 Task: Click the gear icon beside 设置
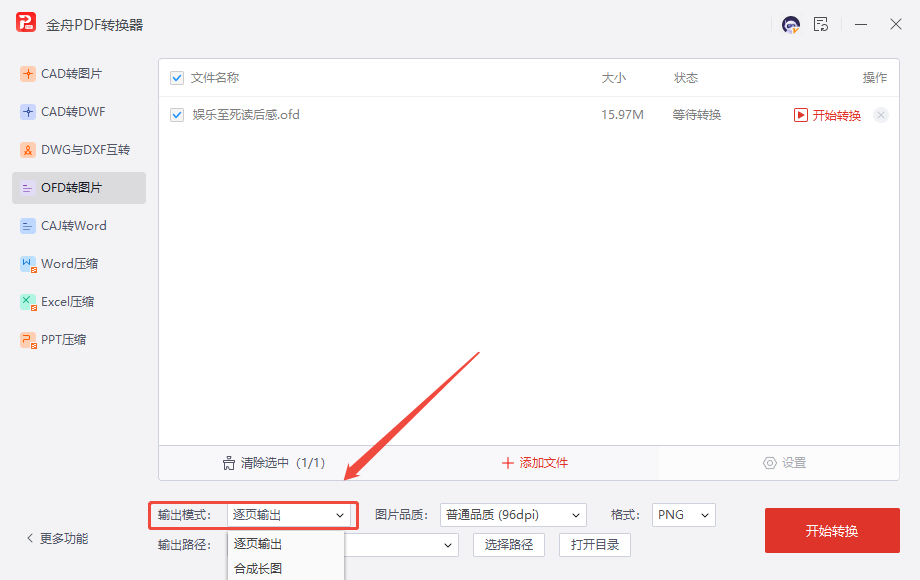pyautogui.click(x=769, y=463)
